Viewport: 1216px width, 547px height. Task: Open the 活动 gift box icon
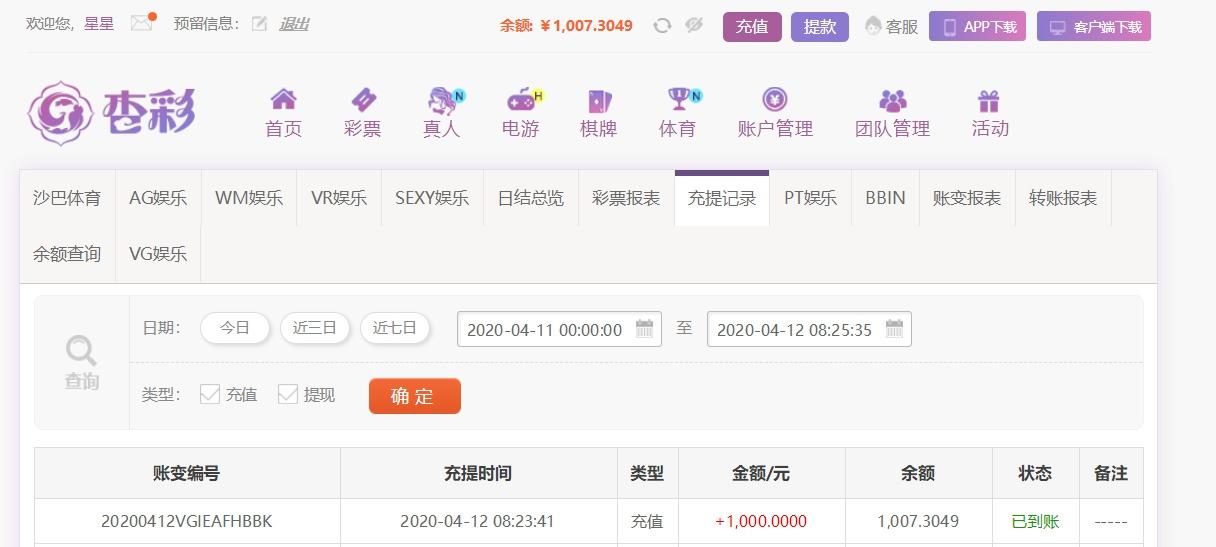coord(989,99)
